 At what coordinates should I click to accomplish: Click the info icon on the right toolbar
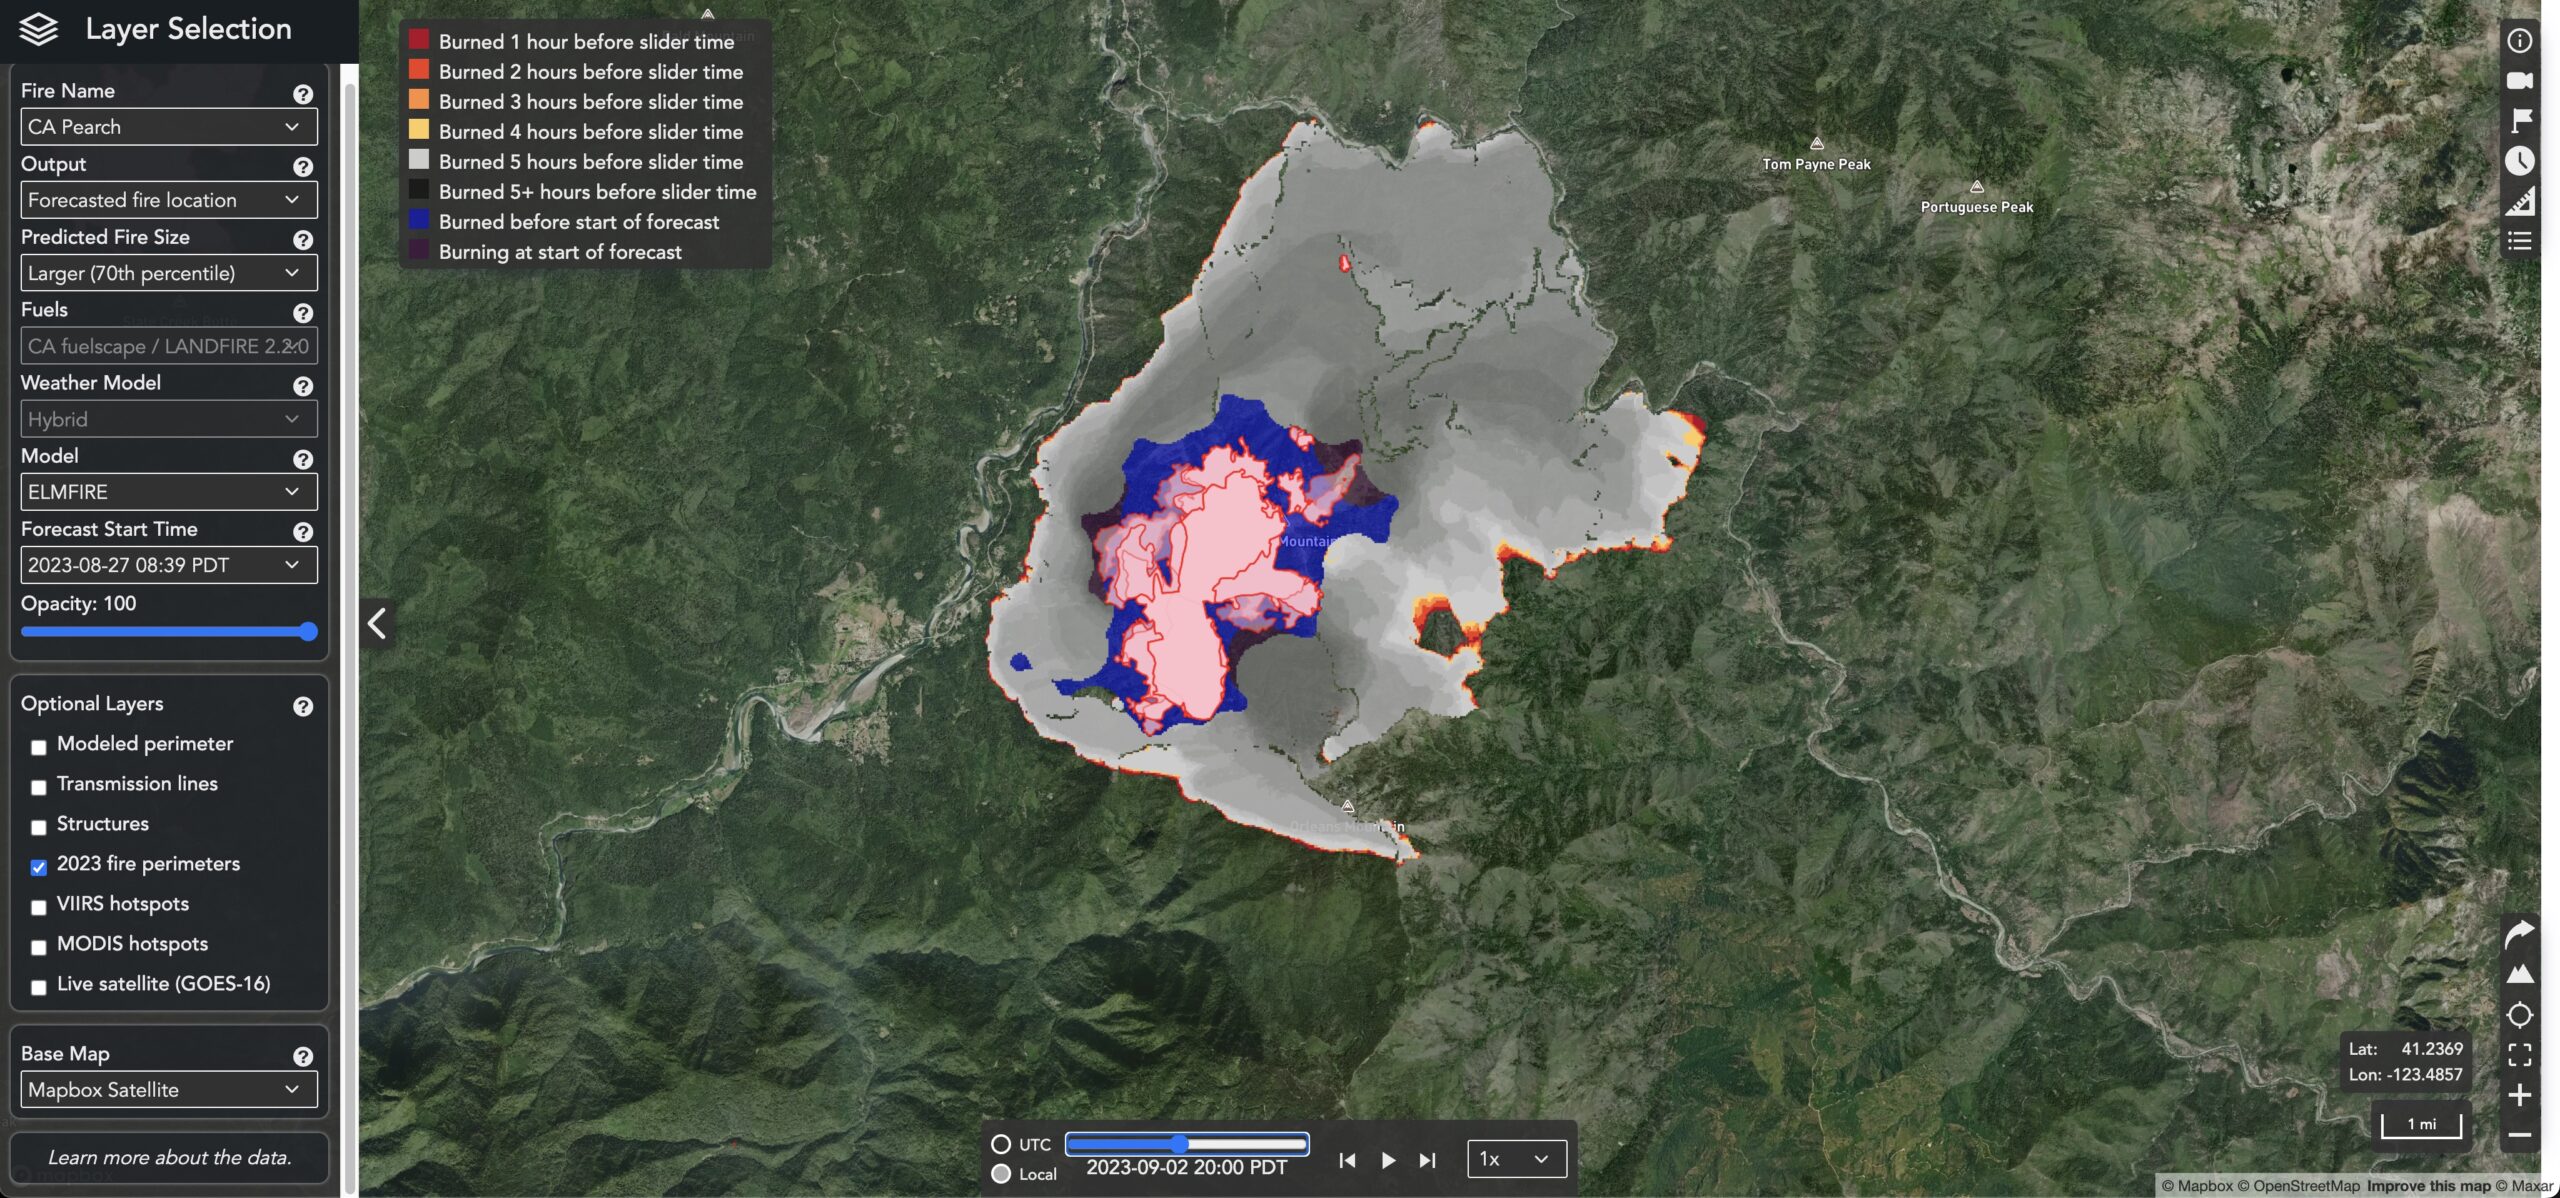click(x=2521, y=40)
